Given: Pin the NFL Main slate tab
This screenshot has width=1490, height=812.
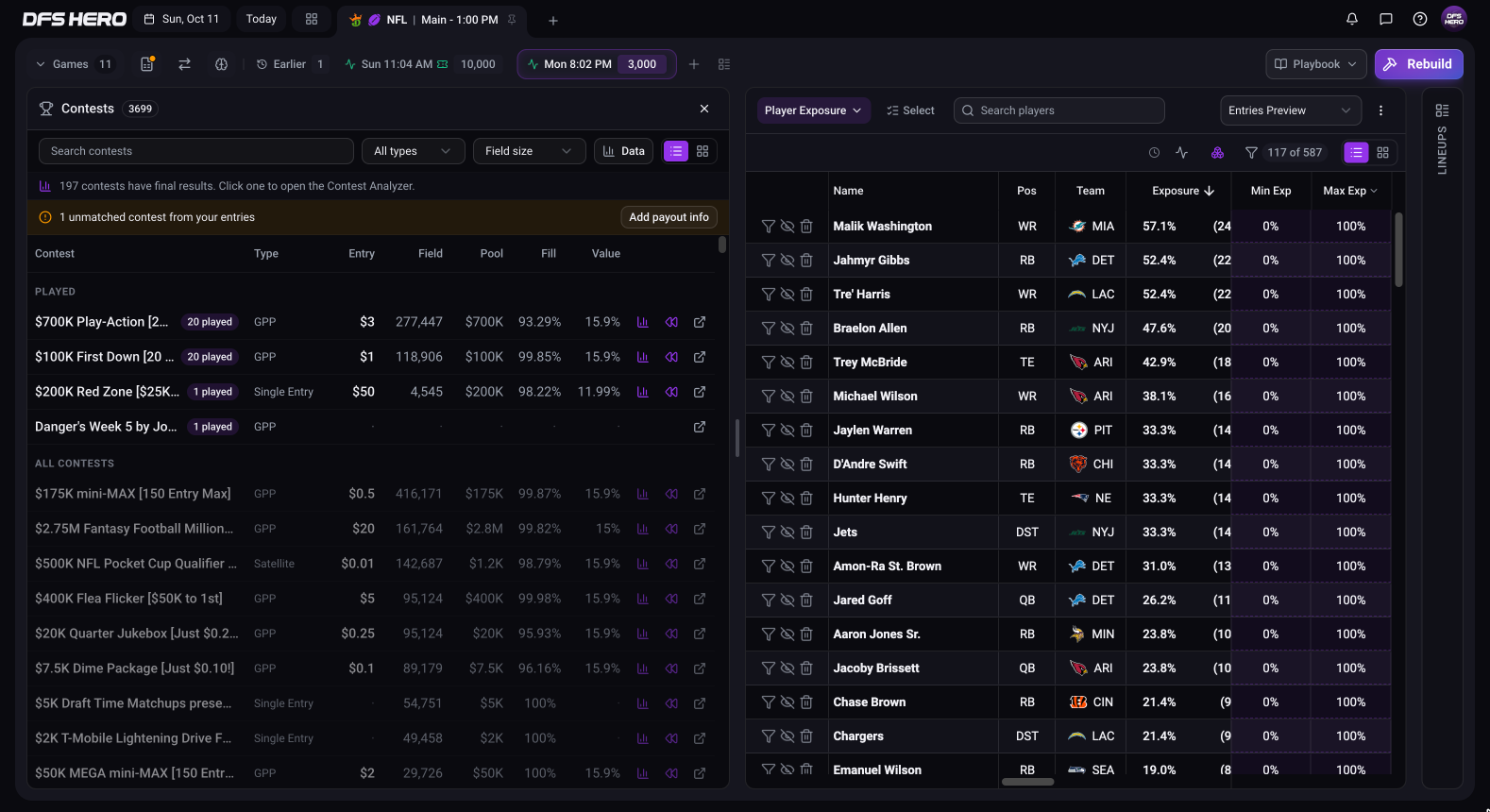Looking at the screenshot, I should click(x=512, y=19).
